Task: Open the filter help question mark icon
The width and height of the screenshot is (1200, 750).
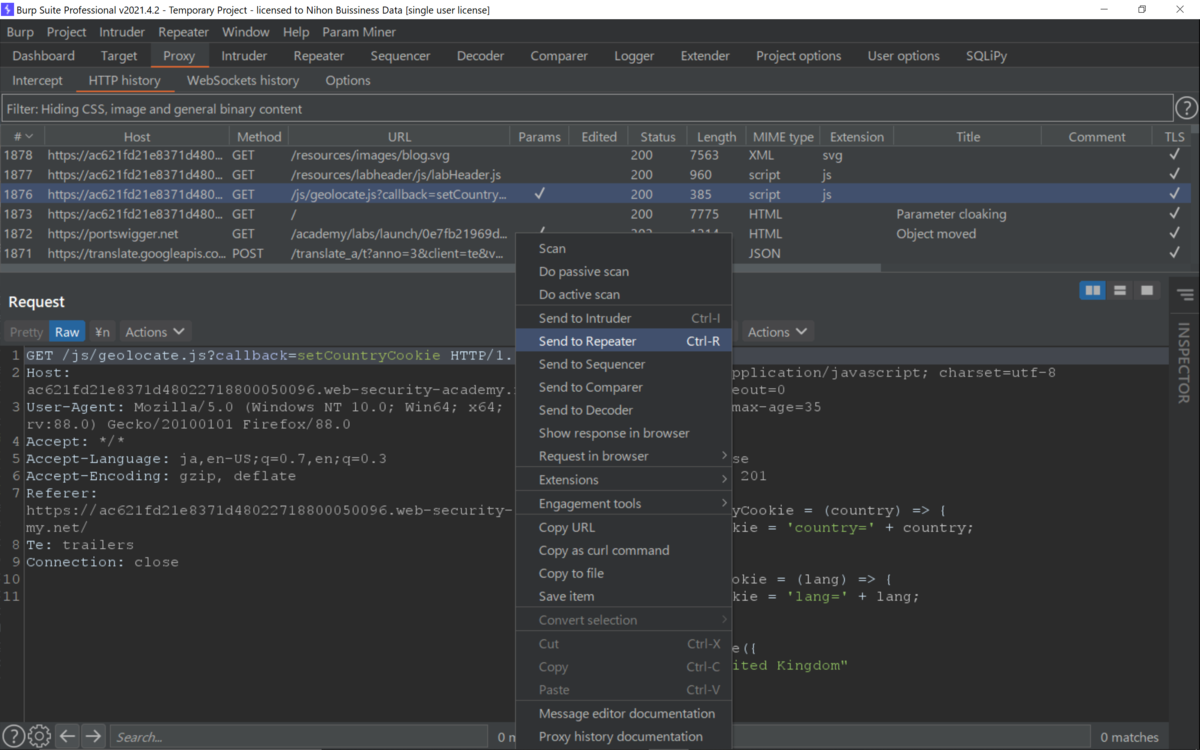Action: click(1186, 108)
